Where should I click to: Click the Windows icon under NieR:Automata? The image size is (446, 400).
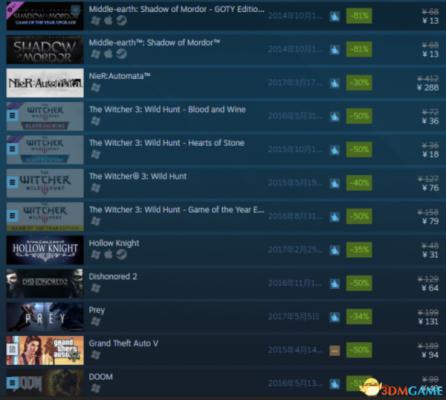click(x=95, y=88)
